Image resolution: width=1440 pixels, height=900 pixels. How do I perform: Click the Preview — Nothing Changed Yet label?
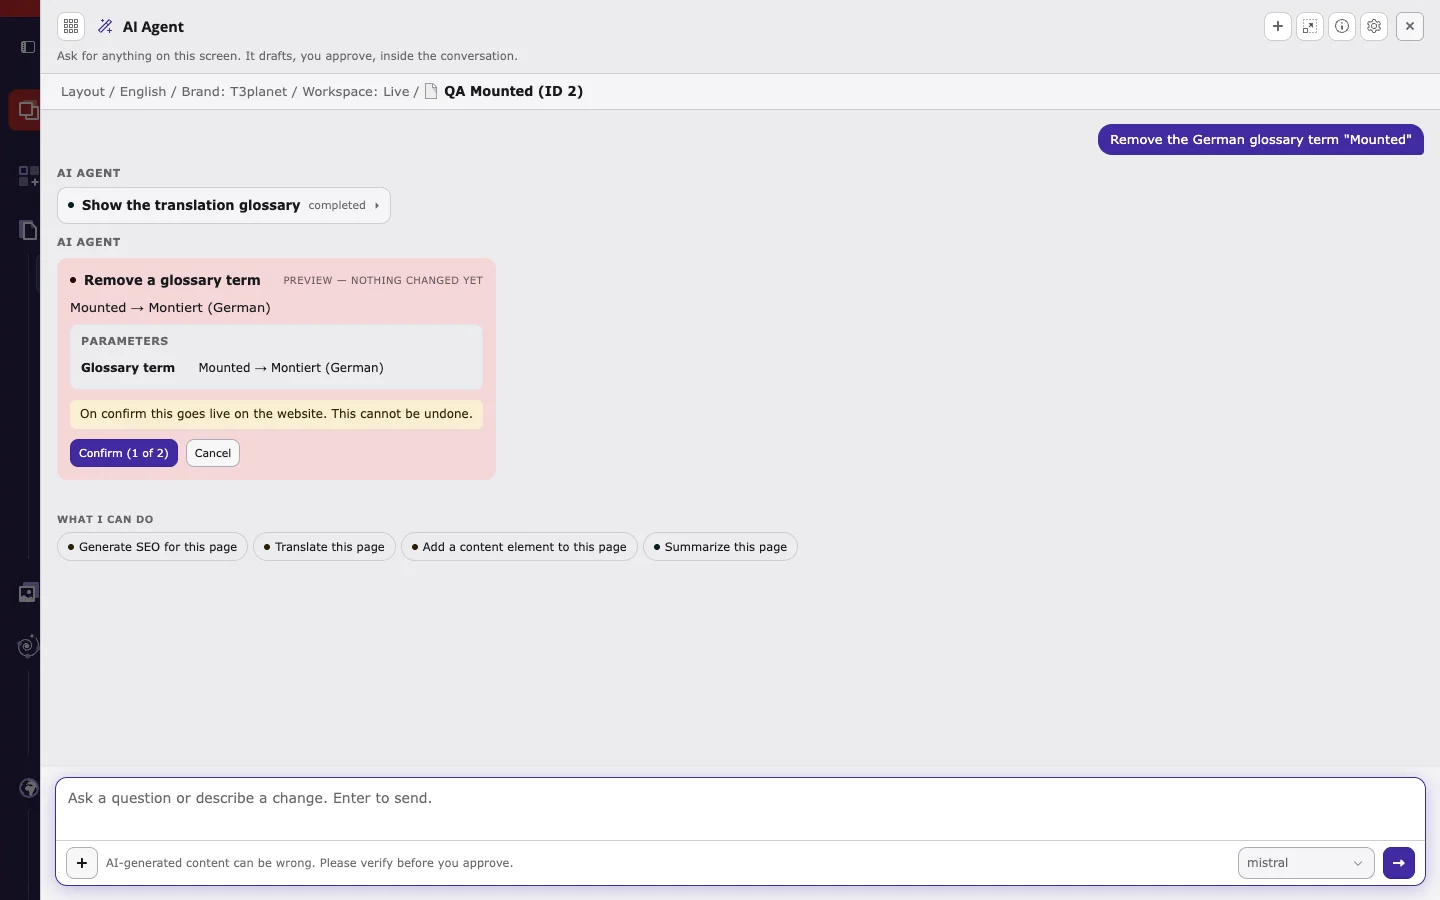tap(383, 281)
